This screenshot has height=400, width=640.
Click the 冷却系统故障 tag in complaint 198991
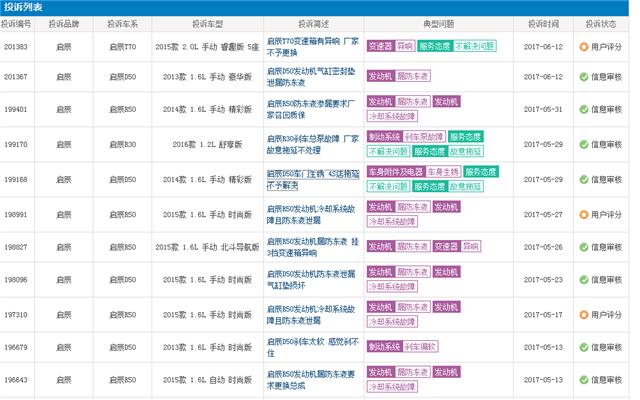(392, 222)
